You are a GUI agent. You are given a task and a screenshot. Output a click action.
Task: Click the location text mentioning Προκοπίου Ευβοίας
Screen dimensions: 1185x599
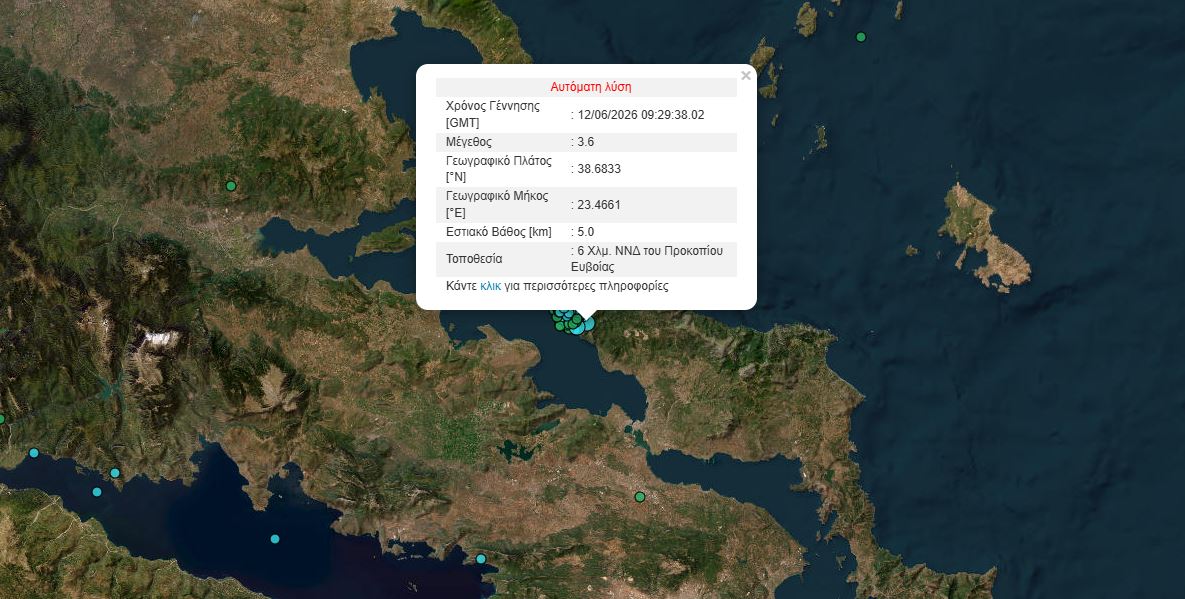648,259
